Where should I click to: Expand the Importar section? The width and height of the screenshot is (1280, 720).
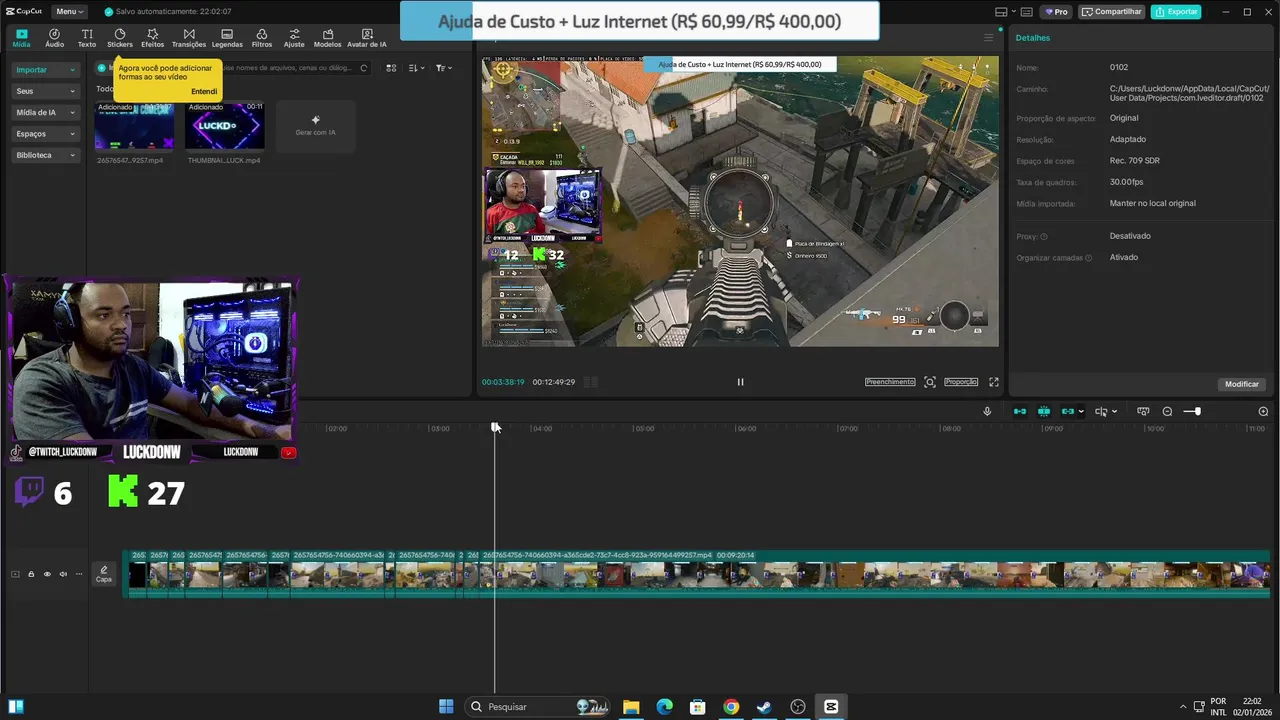[x=45, y=70]
